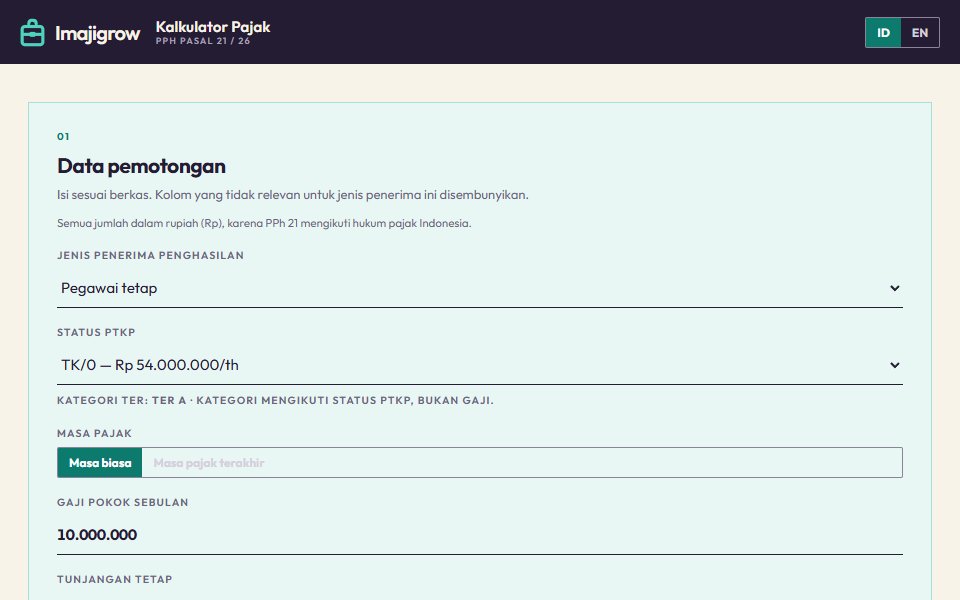Click the Kategori TER A info text
Image resolution: width=960 pixels, height=600 pixels.
pyautogui.click(x=275, y=400)
